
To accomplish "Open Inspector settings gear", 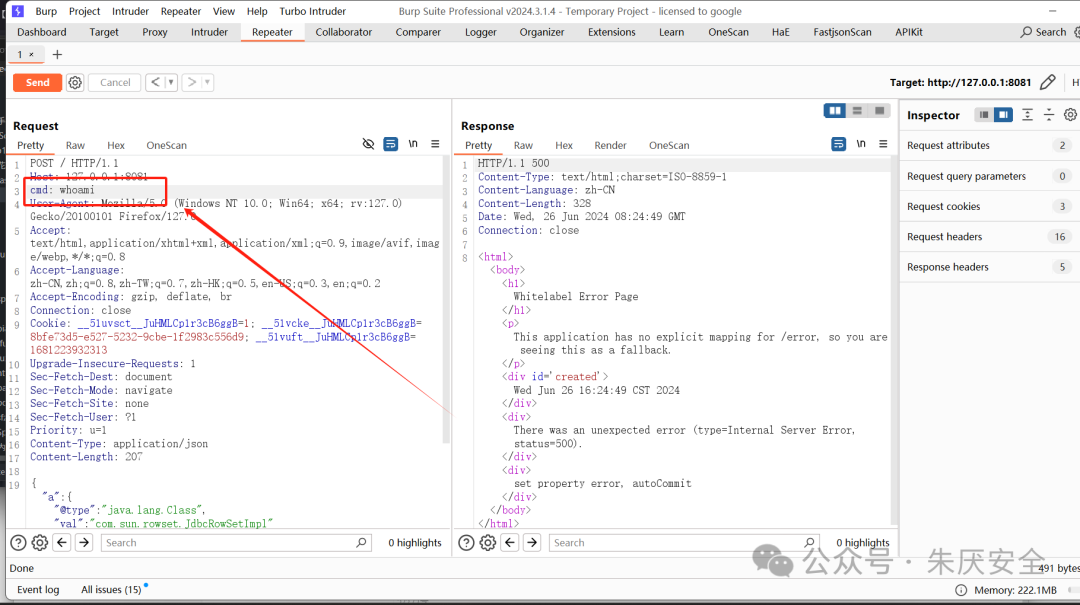I will [1070, 115].
